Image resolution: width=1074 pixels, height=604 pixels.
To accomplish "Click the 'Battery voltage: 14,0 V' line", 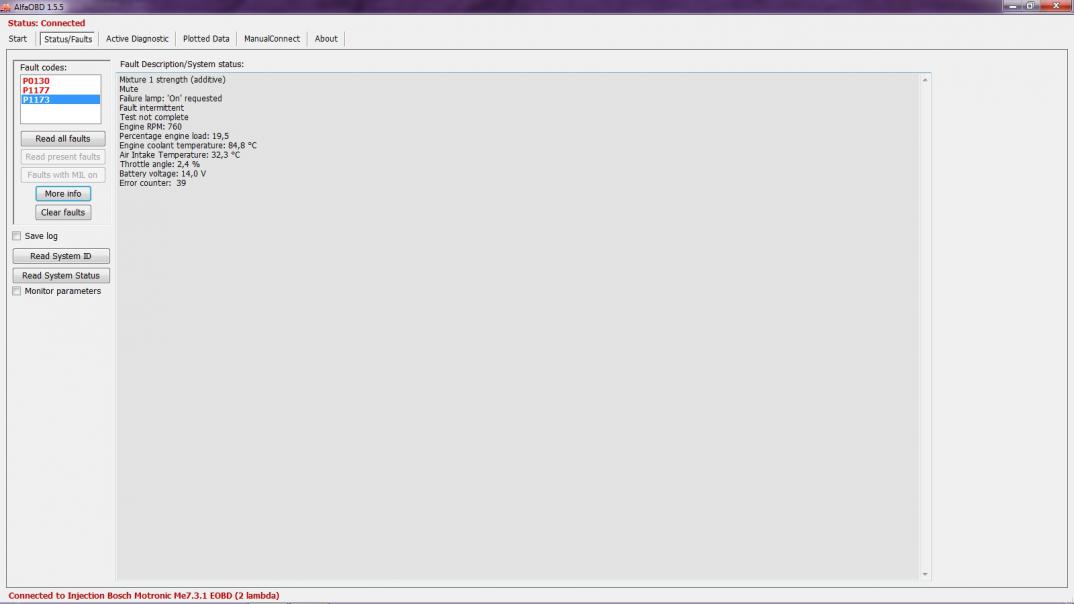I will click(x=162, y=174).
